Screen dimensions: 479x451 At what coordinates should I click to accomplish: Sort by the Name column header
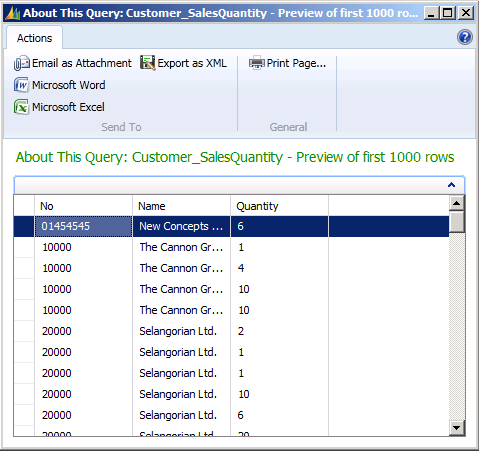click(x=181, y=206)
